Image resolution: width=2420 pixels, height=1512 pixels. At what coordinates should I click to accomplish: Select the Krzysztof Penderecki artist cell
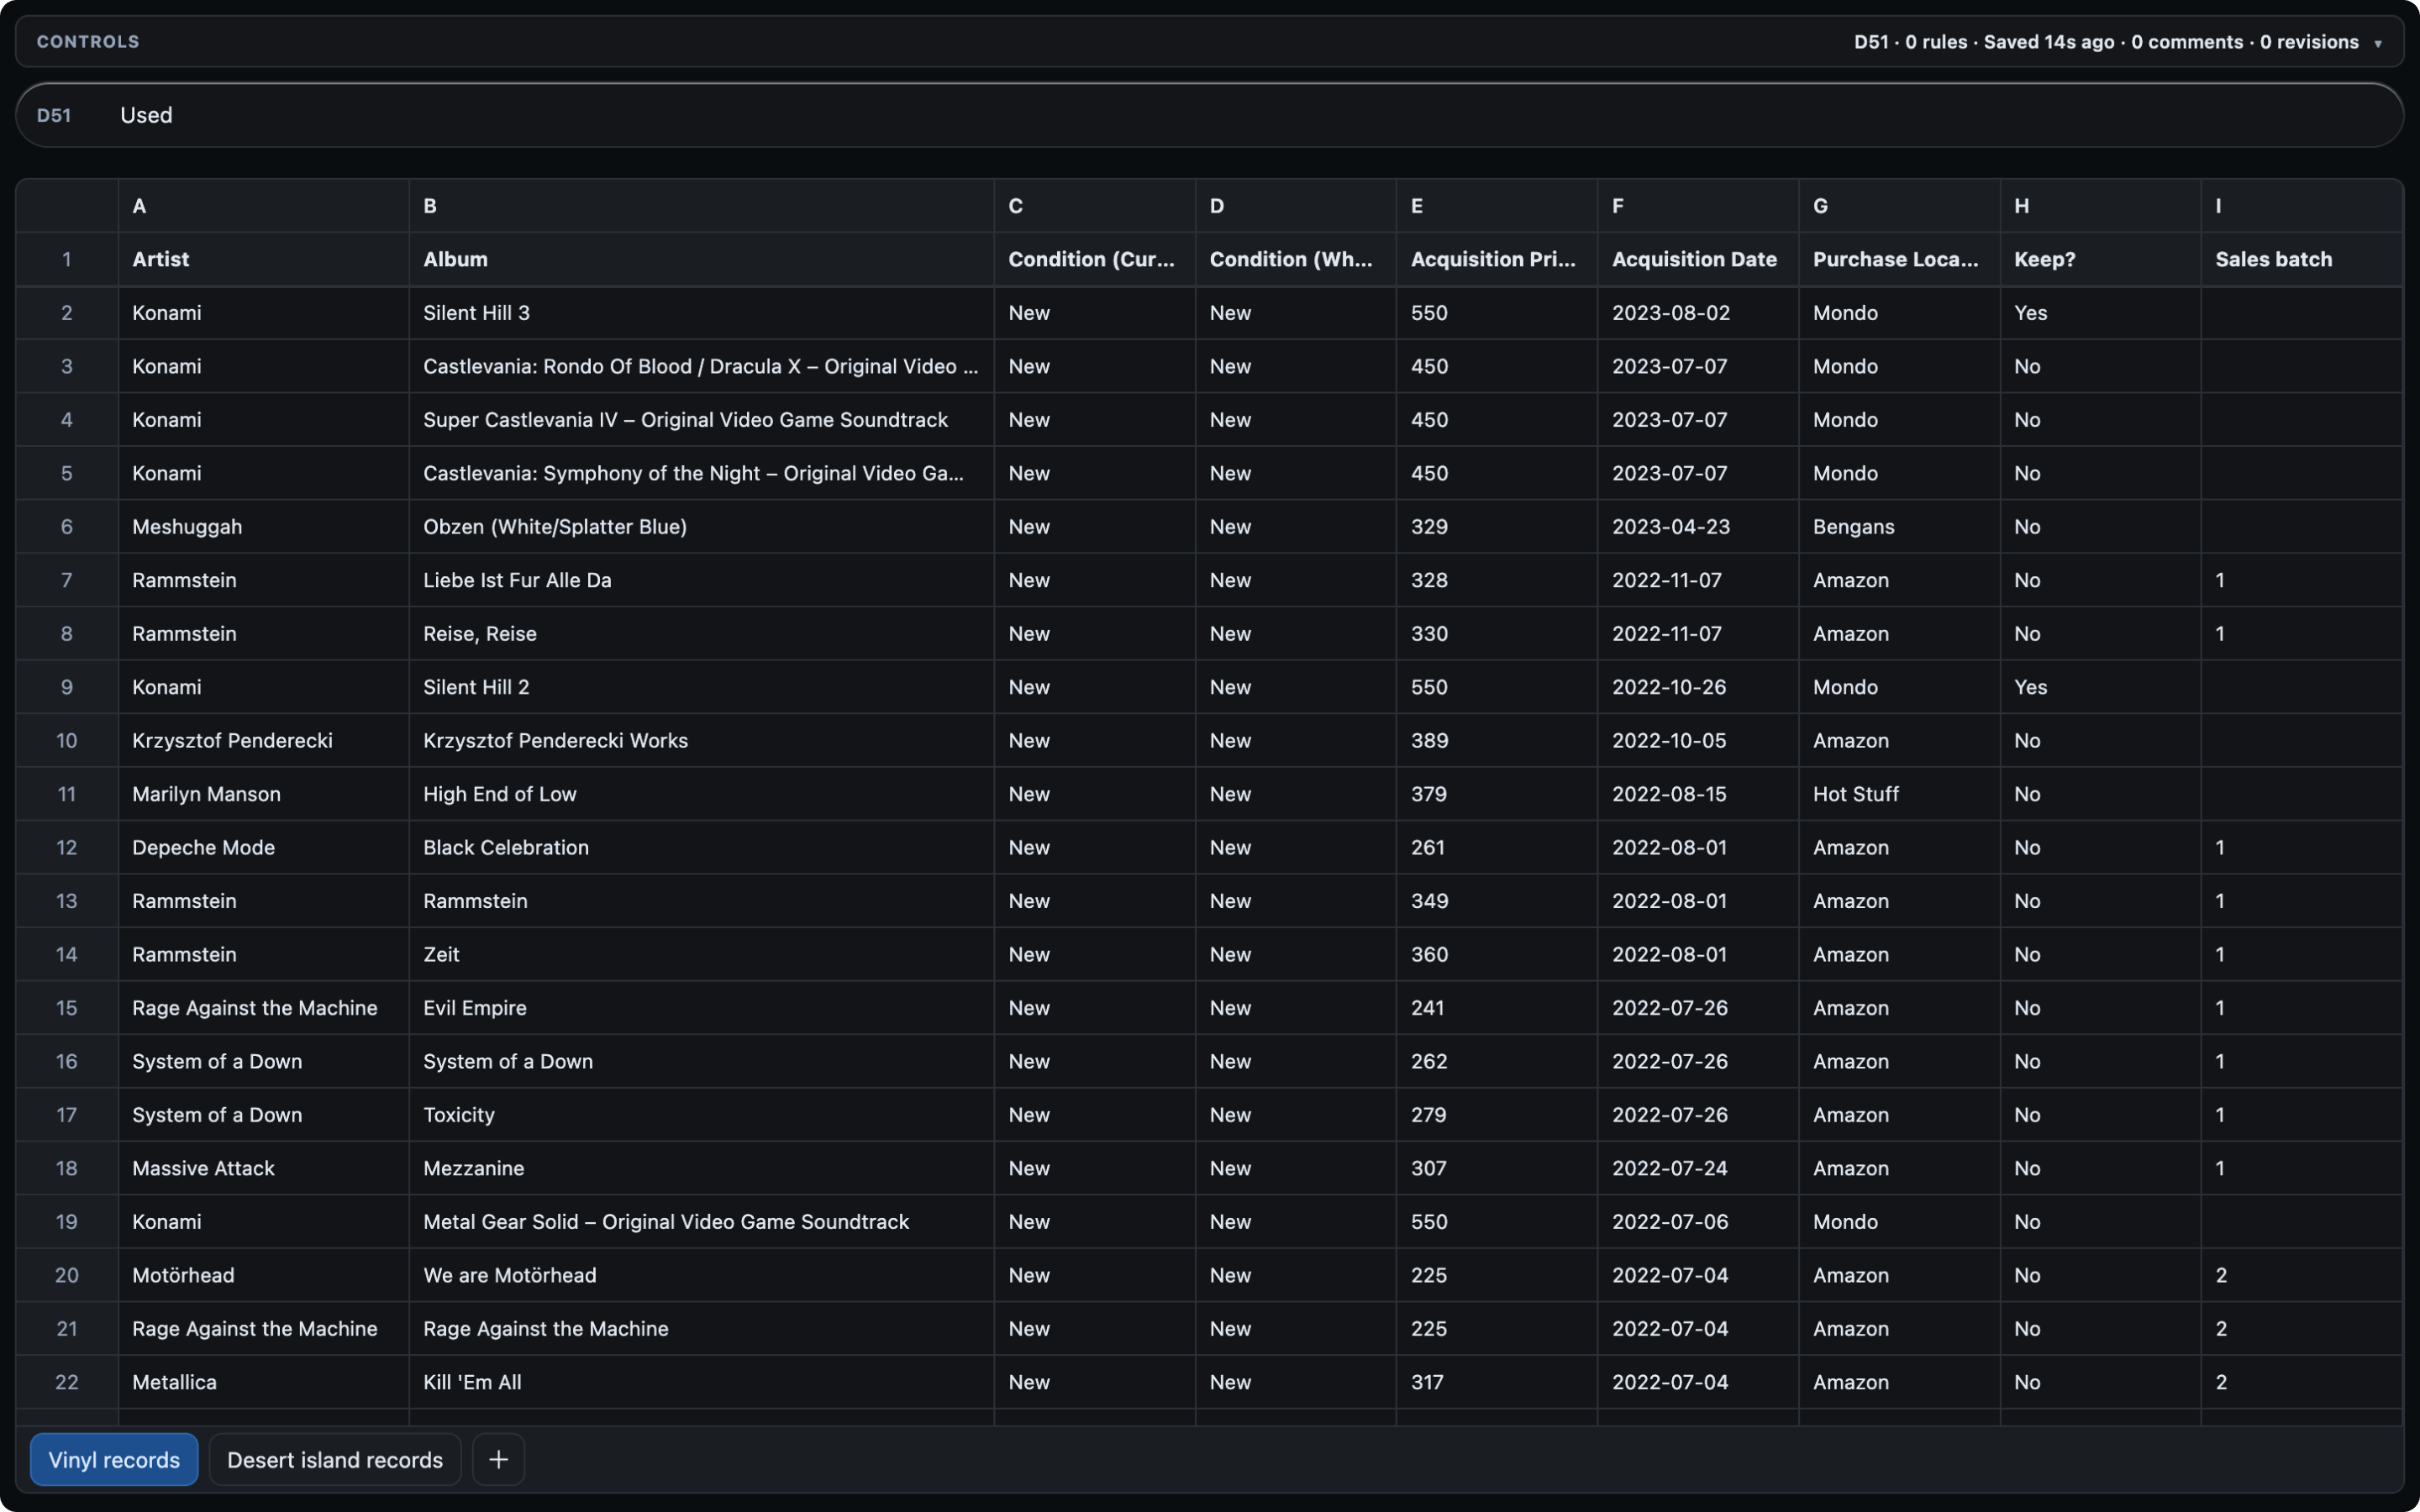pos(263,741)
